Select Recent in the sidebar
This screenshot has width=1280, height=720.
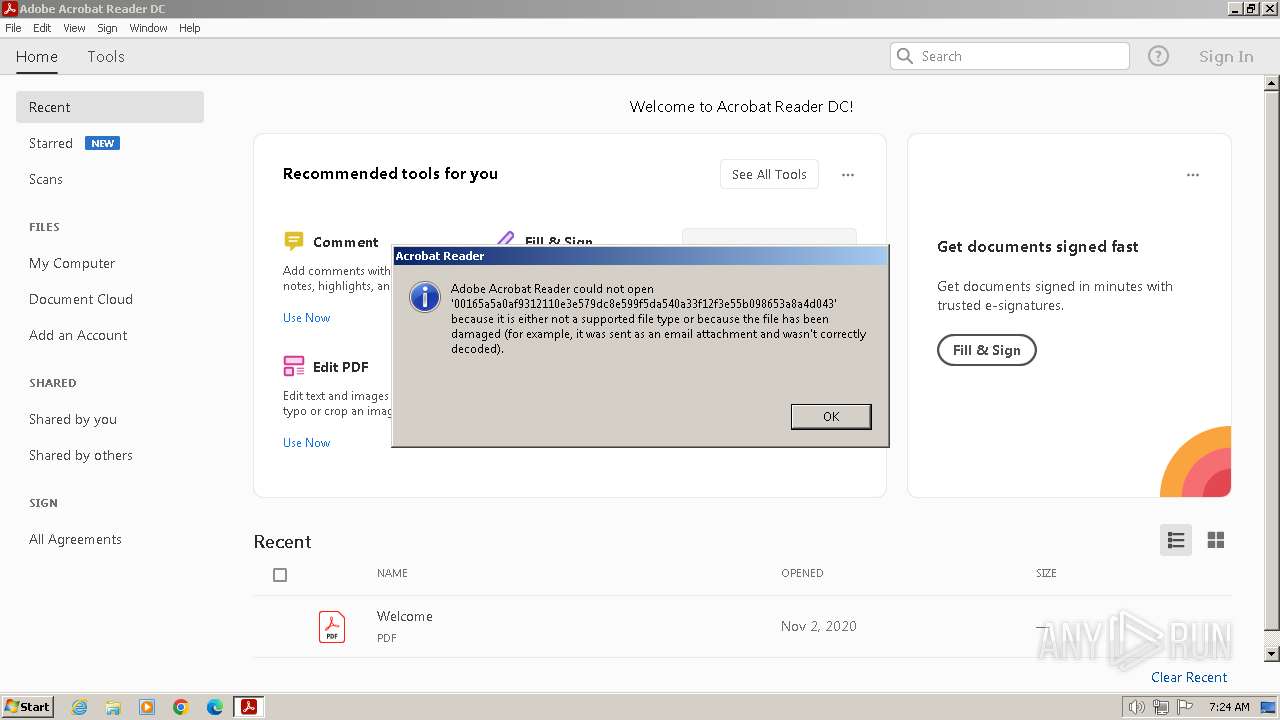(x=110, y=107)
